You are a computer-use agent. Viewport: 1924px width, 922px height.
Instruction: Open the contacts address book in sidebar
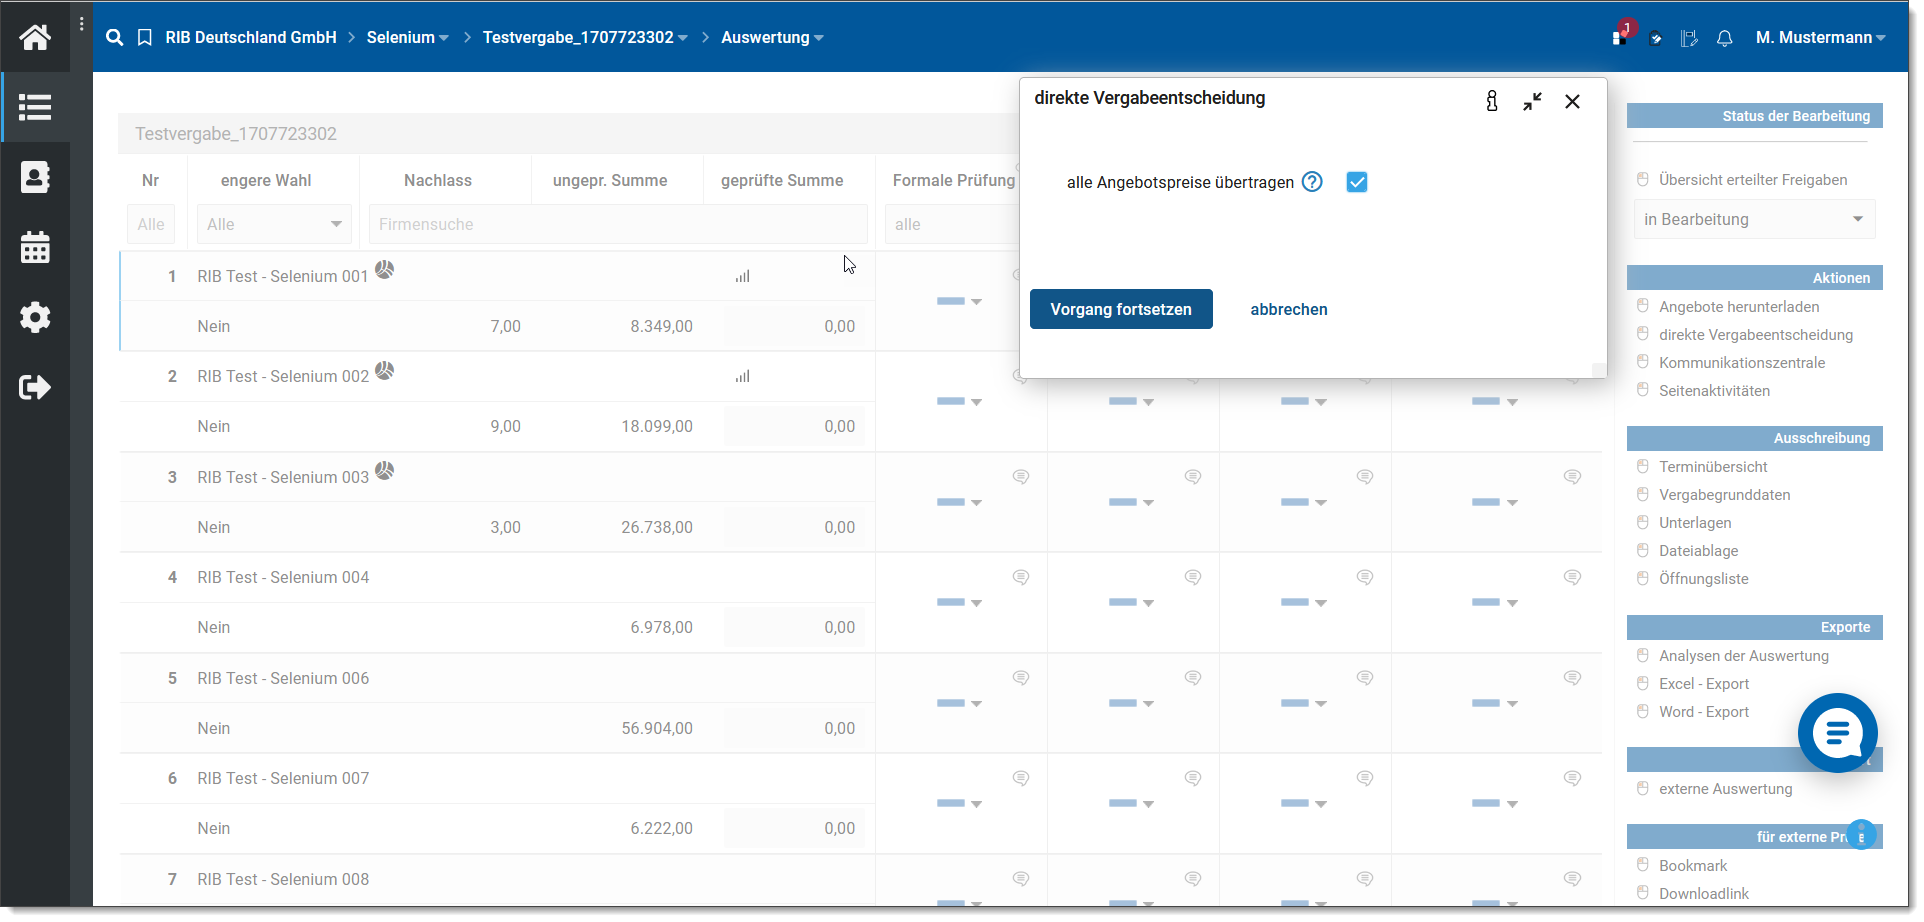click(35, 177)
